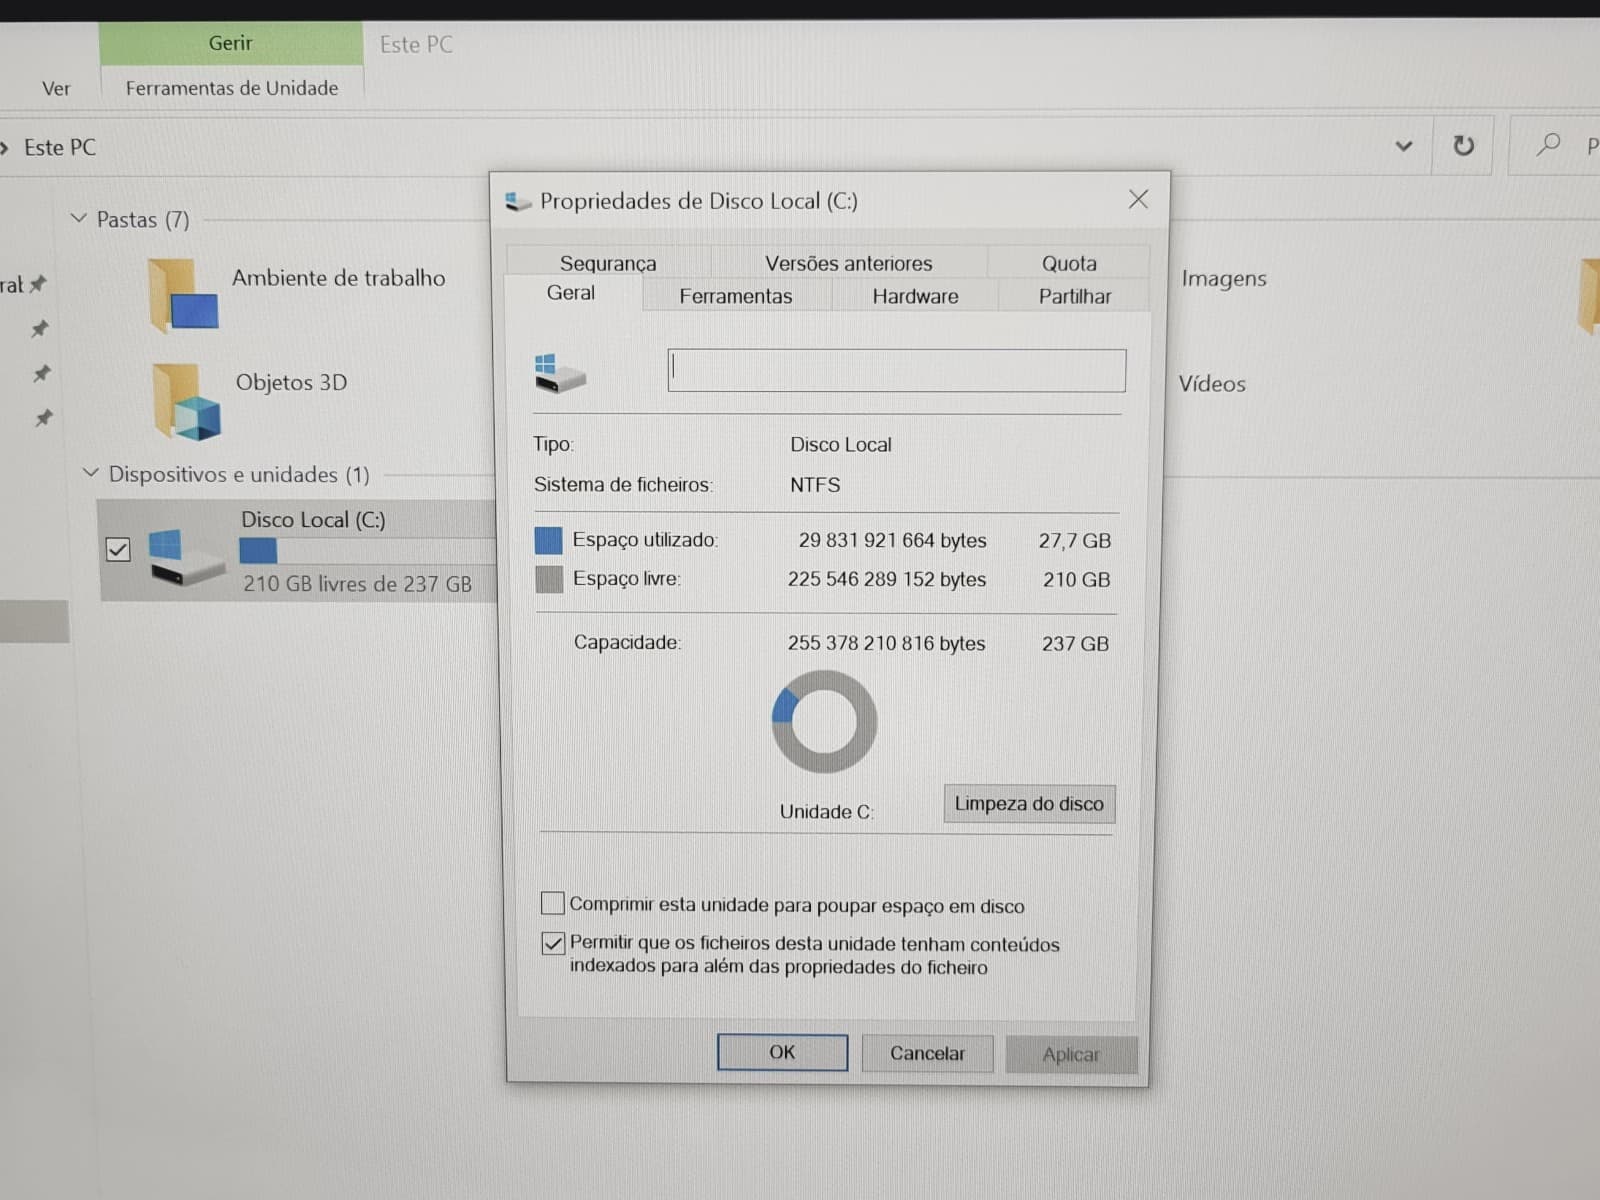The width and height of the screenshot is (1600, 1200).
Task: Switch to the Ferramentas tab
Action: pyautogui.click(x=735, y=295)
